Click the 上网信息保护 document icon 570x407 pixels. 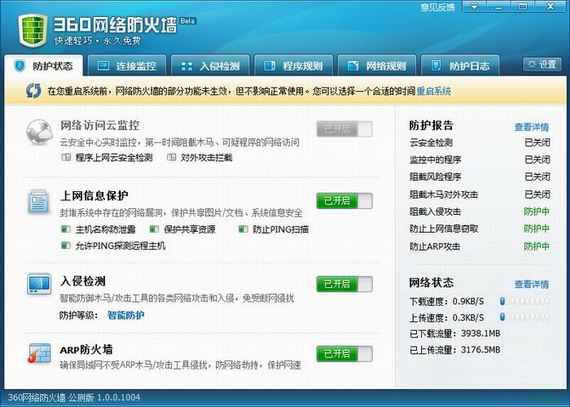coord(39,201)
